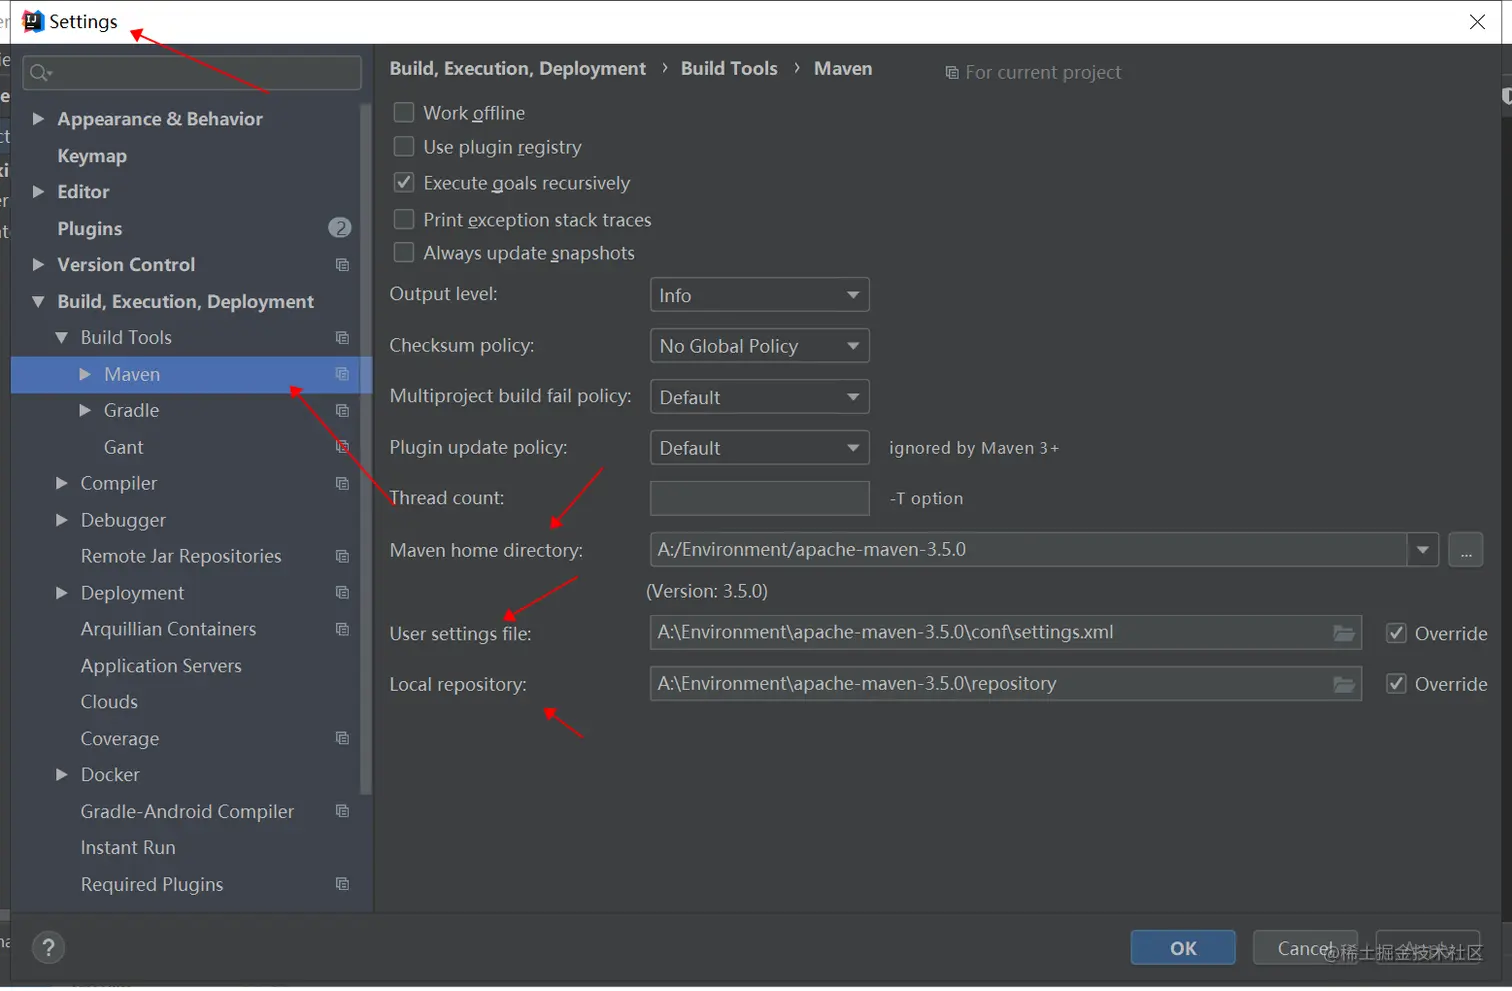
Task: Select Keymap in the settings tree
Action: [92, 156]
